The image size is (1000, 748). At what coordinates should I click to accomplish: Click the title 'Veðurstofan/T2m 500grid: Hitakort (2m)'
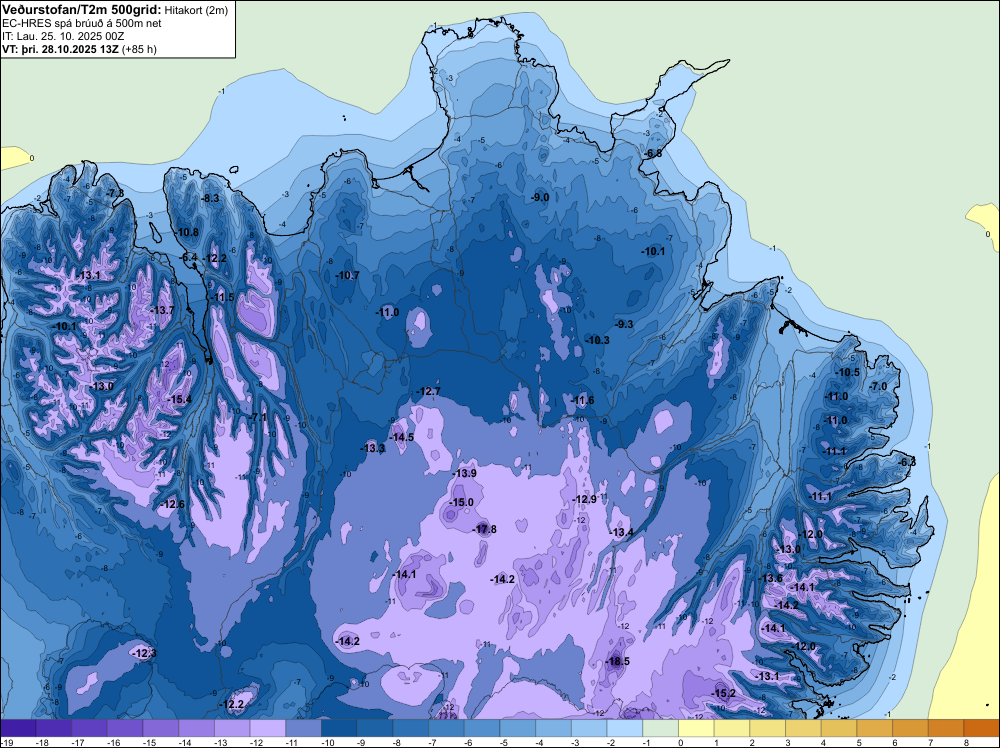(x=115, y=10)
